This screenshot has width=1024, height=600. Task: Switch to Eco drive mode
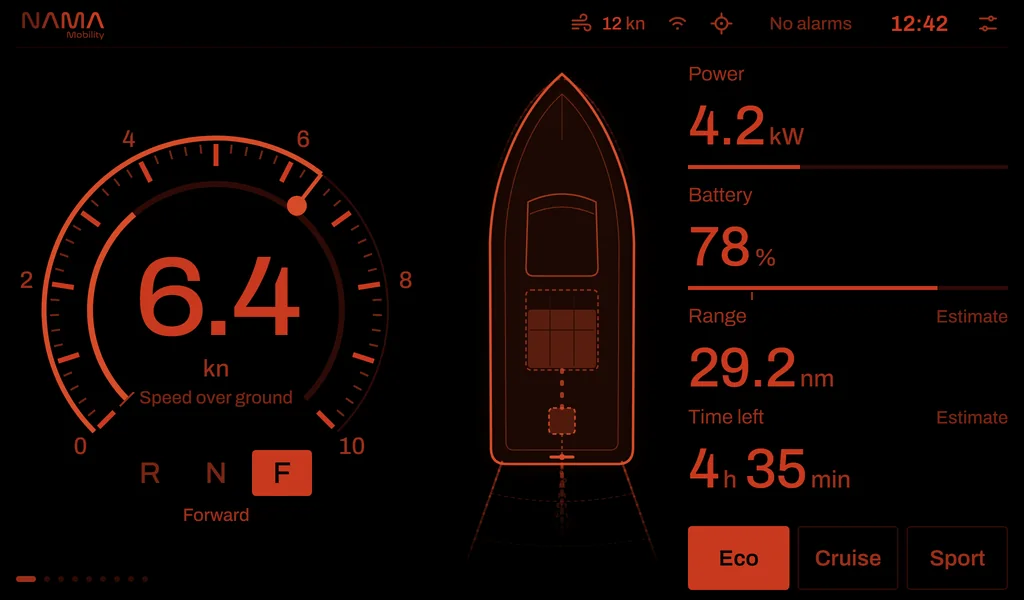pyautogui.click(x=739, y=558)
